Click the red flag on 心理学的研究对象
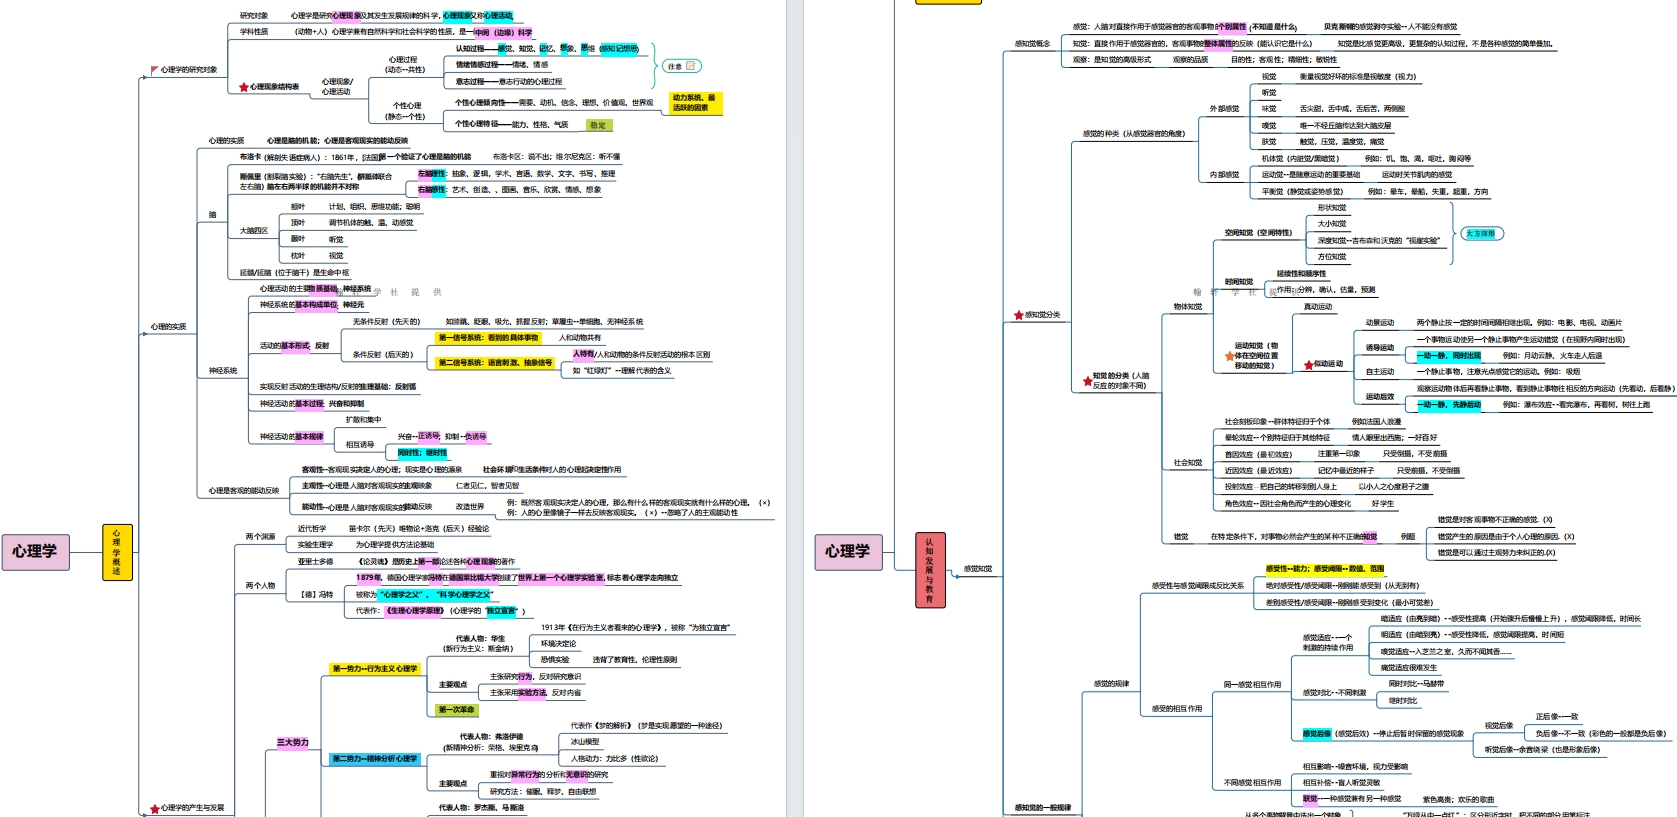 point(154,70)
